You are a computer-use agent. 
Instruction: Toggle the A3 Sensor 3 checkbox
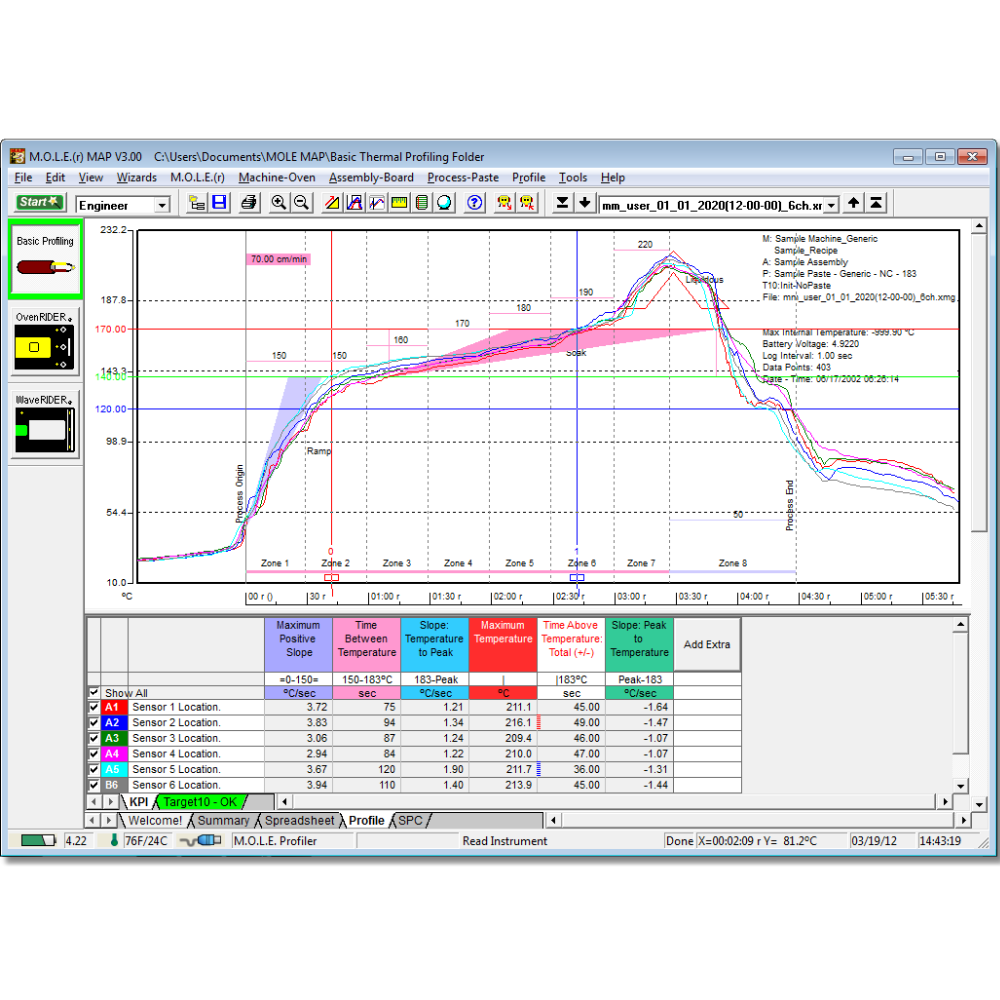coord(94,739)
